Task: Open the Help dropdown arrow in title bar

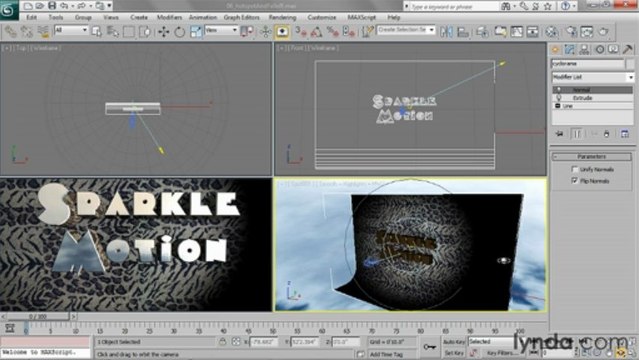Action: click(x=574, y=6)
